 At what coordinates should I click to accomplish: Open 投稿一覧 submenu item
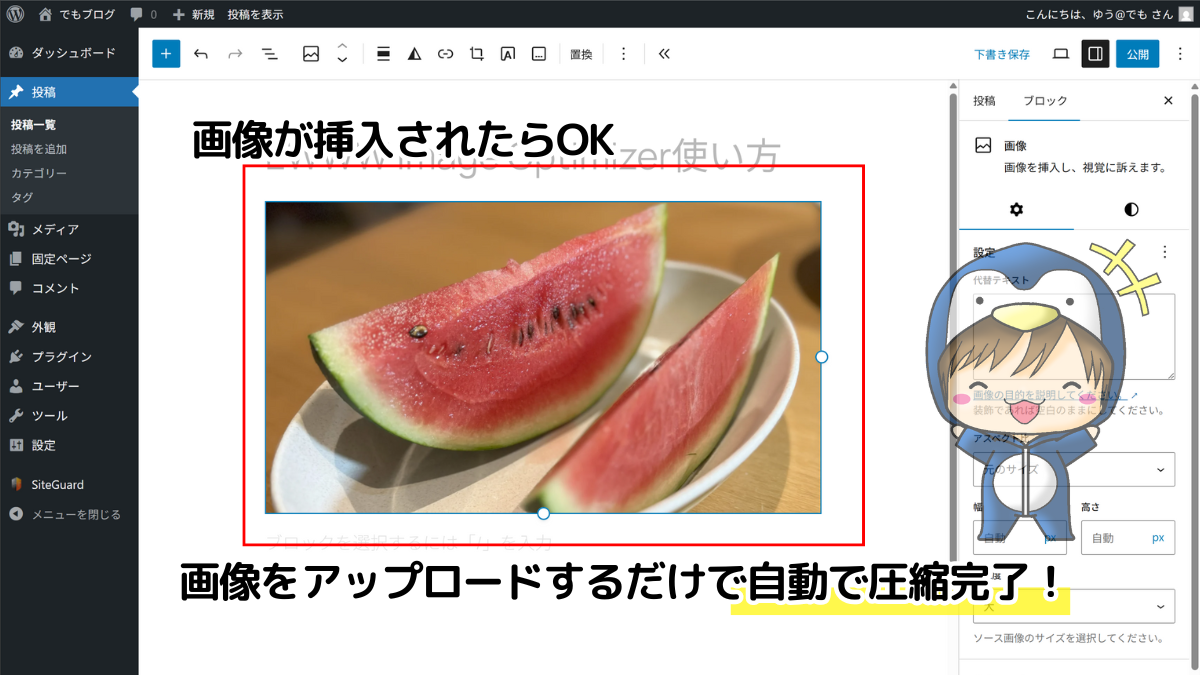pos(33,125)
